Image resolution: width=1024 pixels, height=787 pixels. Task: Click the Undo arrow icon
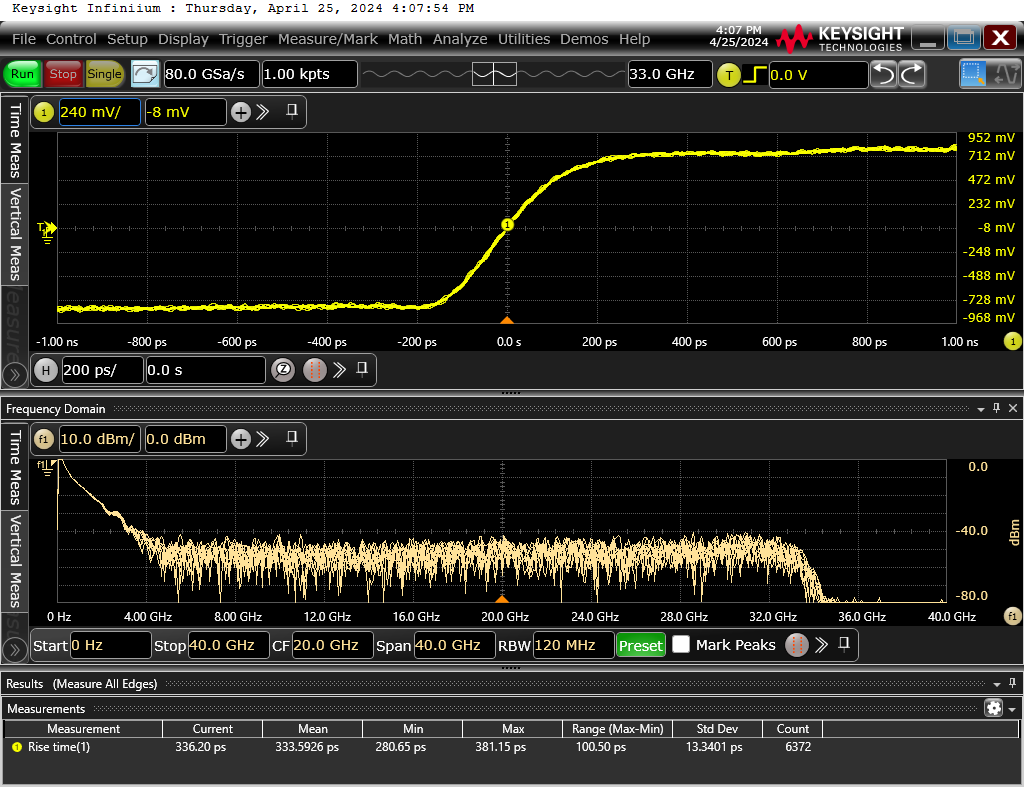tap(884, 74)
